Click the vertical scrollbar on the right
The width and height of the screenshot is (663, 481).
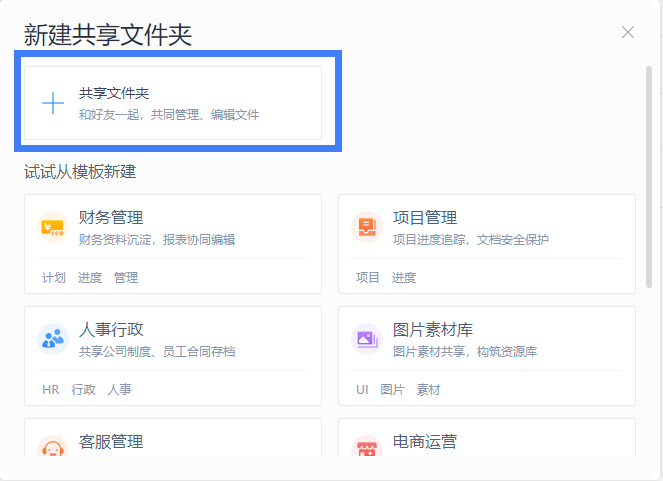click(649, 177)
